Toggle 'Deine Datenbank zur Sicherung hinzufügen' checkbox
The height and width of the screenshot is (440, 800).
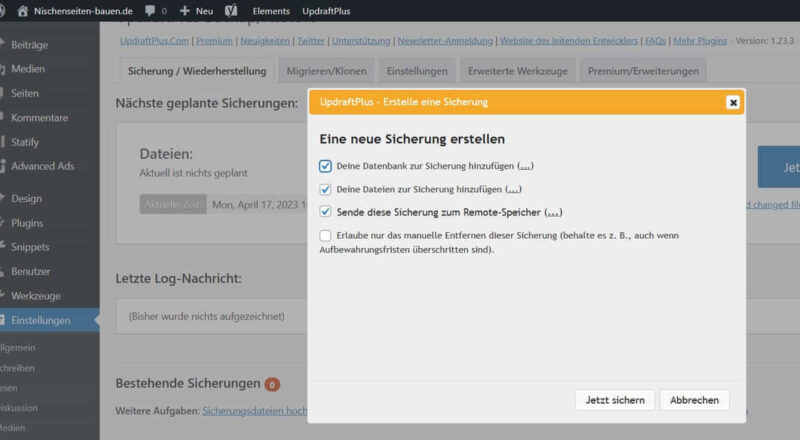click(325, 166)
